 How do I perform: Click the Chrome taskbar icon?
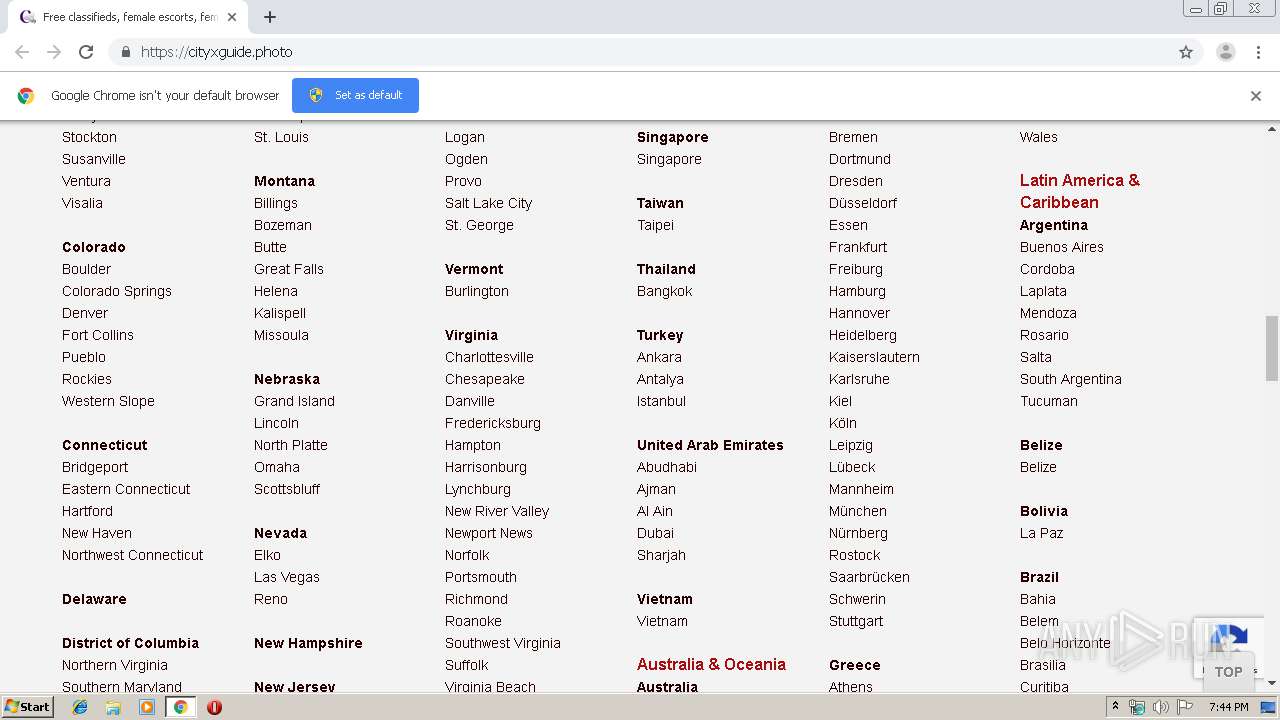(x=180, y=707)
